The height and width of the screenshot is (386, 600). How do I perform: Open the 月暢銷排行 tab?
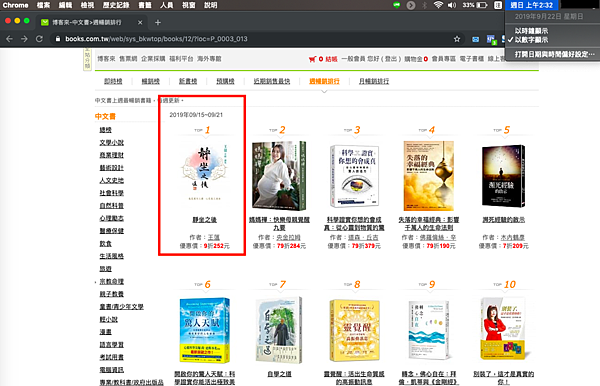(x=374, y=81)
